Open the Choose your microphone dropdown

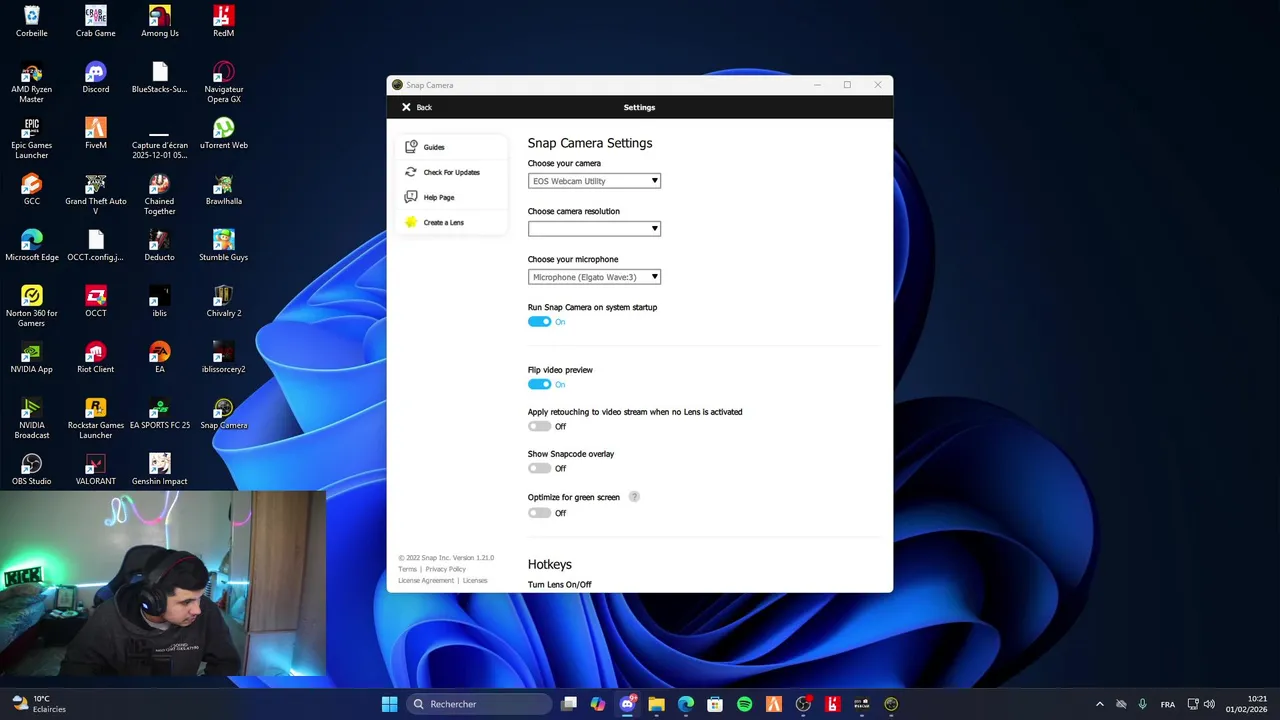(x=594, y=277)
